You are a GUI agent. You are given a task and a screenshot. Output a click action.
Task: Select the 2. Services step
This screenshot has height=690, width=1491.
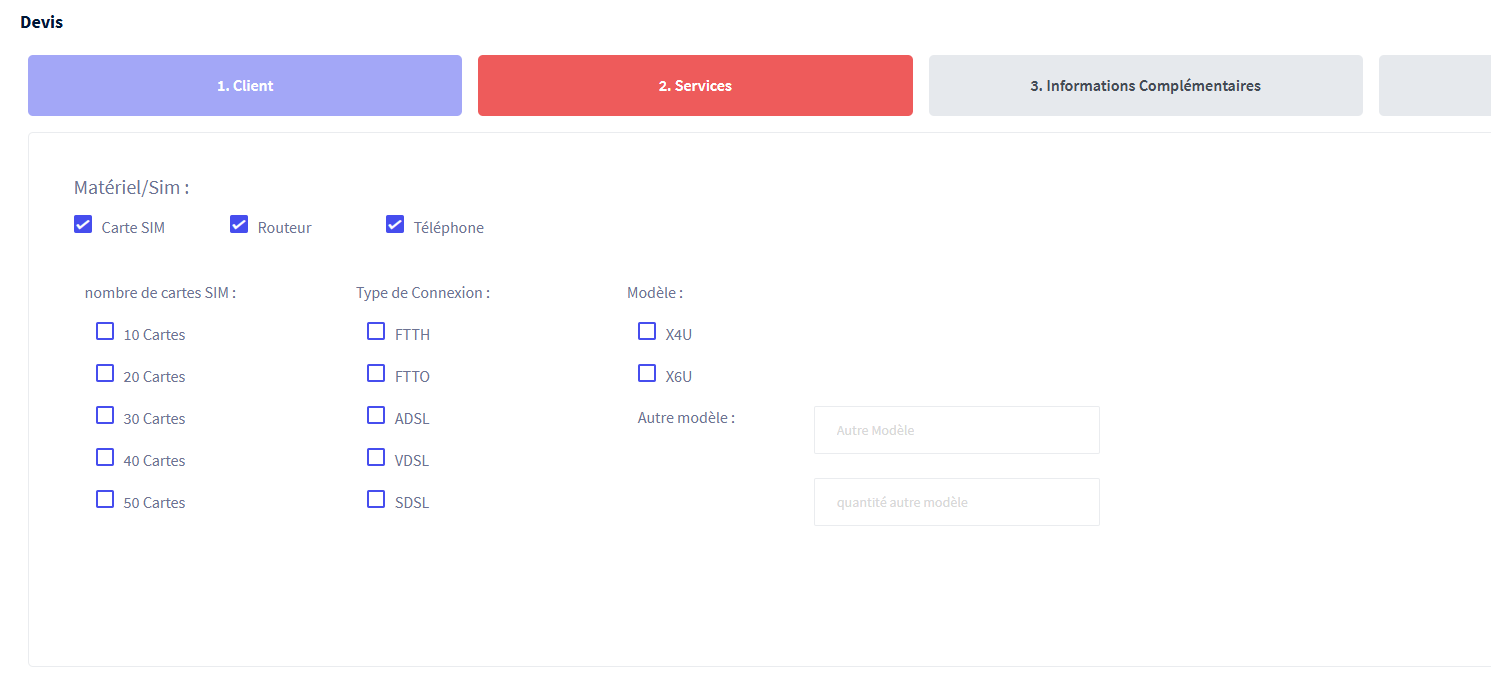point(695,85)
